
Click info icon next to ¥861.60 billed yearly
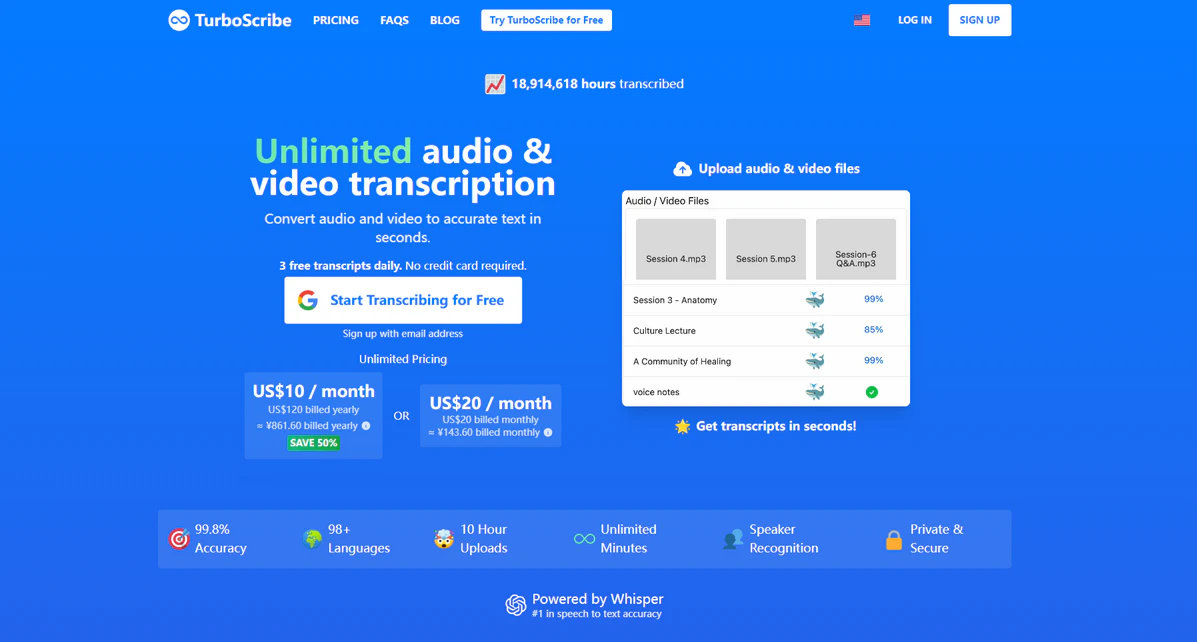tap(366, 426)
